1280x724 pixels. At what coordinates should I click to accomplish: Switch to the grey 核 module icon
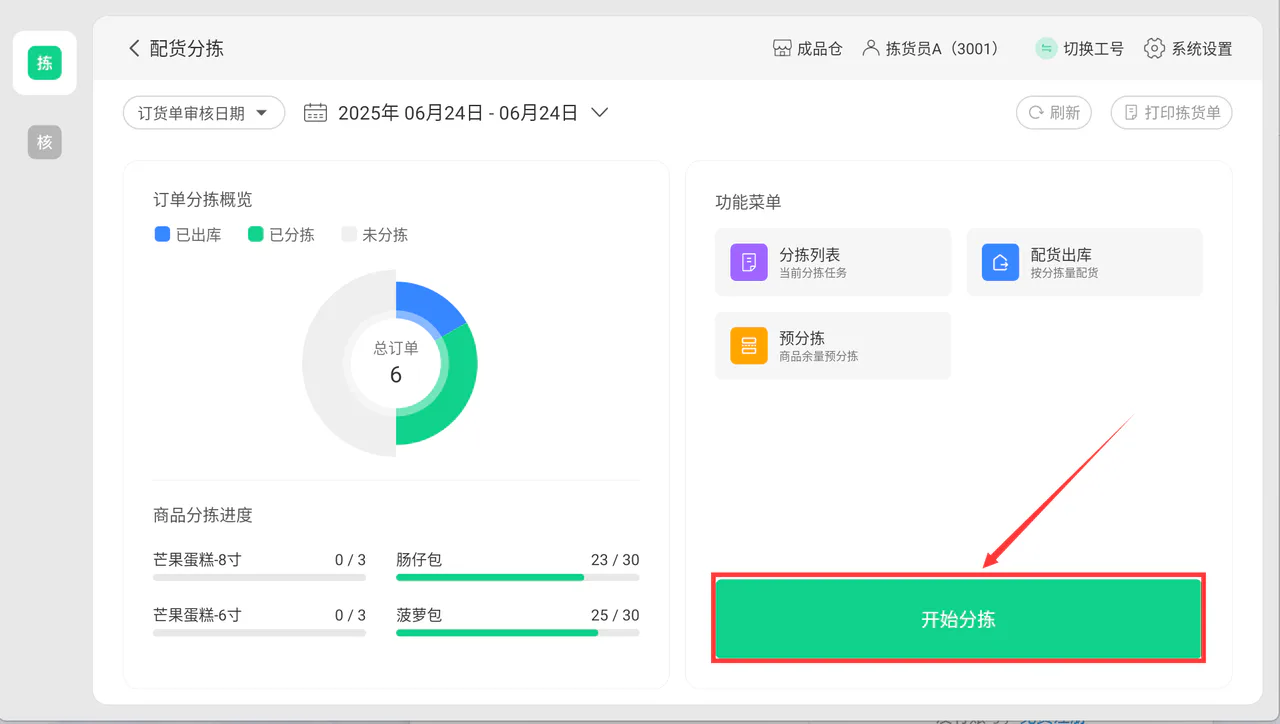click(44, 142)
